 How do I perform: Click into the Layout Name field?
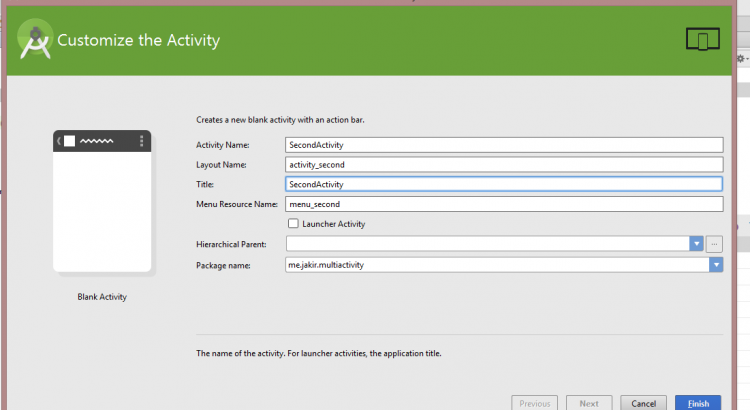502,165
